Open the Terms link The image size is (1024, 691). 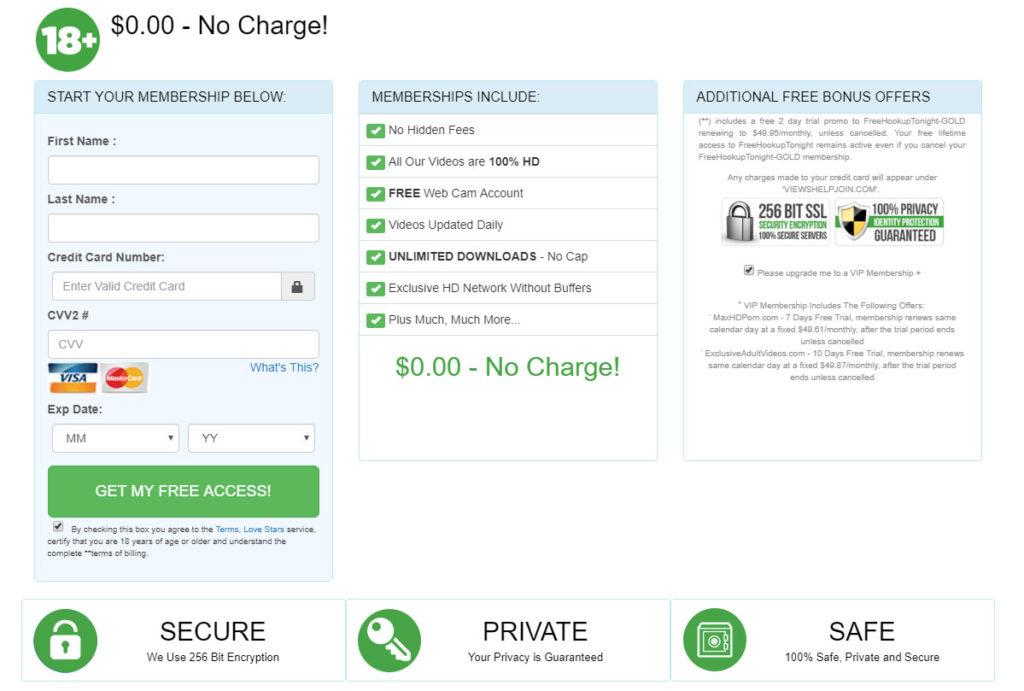pos(227,529)
